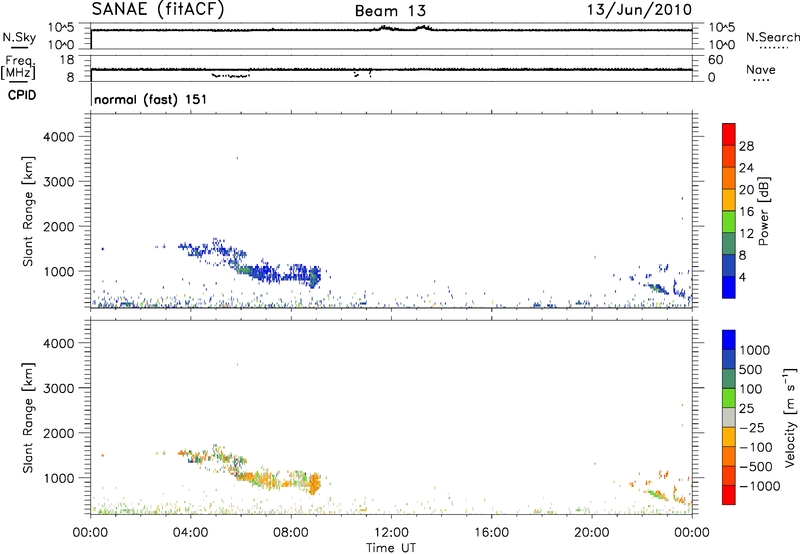Pick the yellow Velocity segment -100 to -25
Viewport: 800px width, 554px height.
pos(729,437)
